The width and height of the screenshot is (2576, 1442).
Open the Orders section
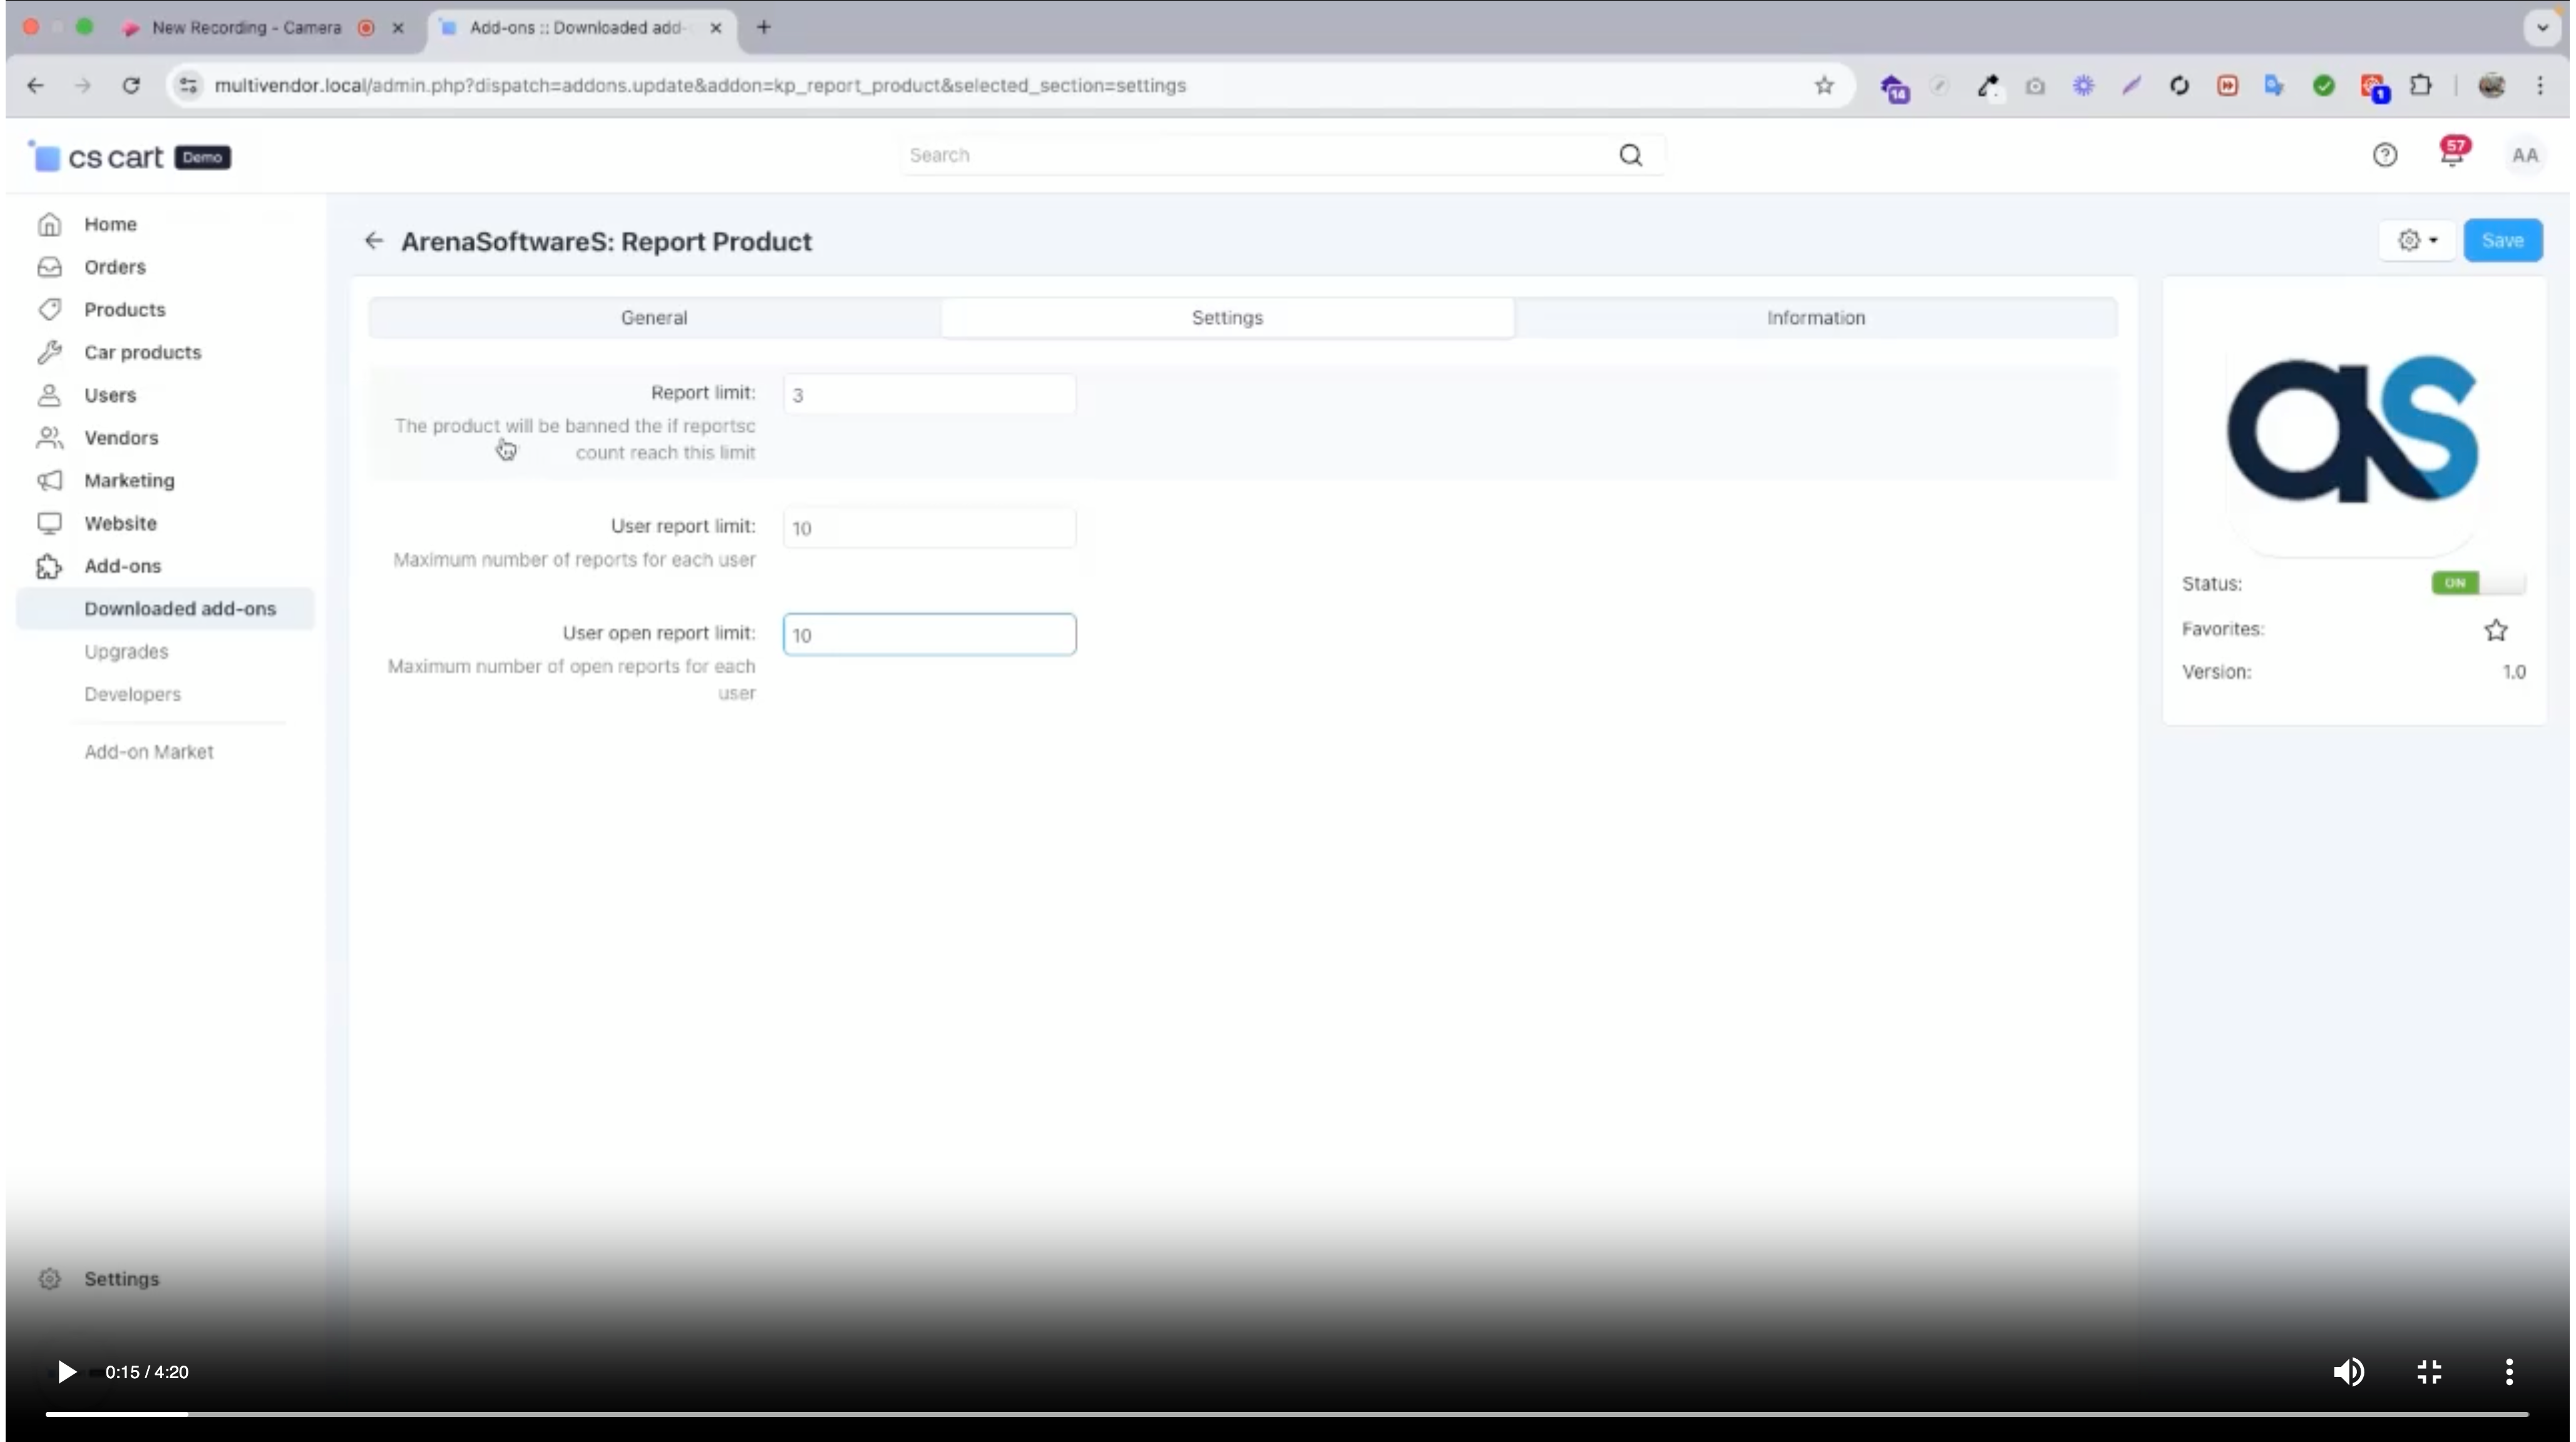[x=114, y=267]
